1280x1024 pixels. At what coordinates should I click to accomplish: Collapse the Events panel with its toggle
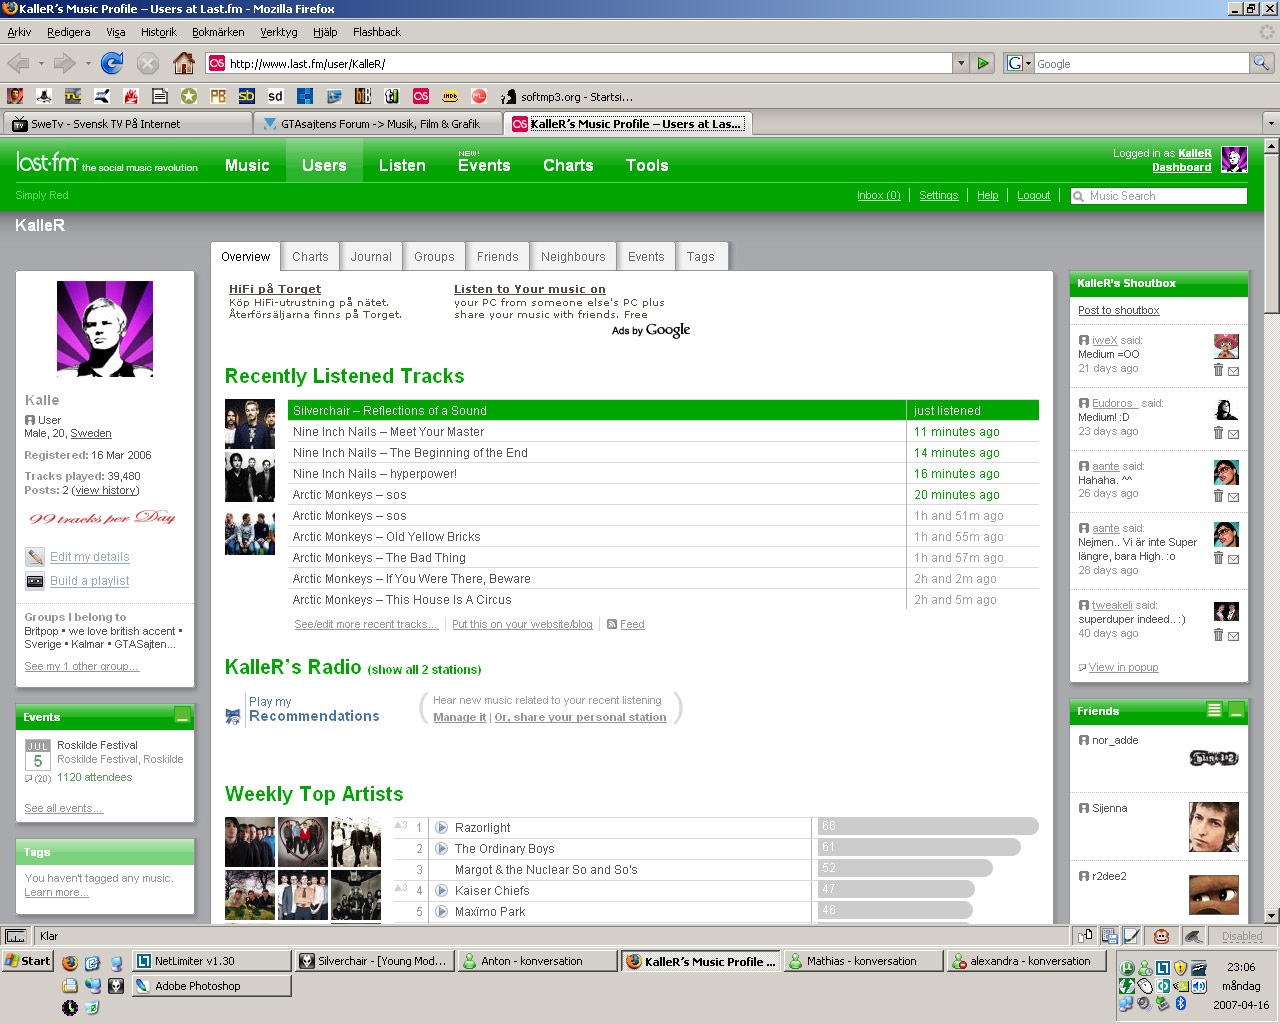pyautogui.click(x=182, y=716)
